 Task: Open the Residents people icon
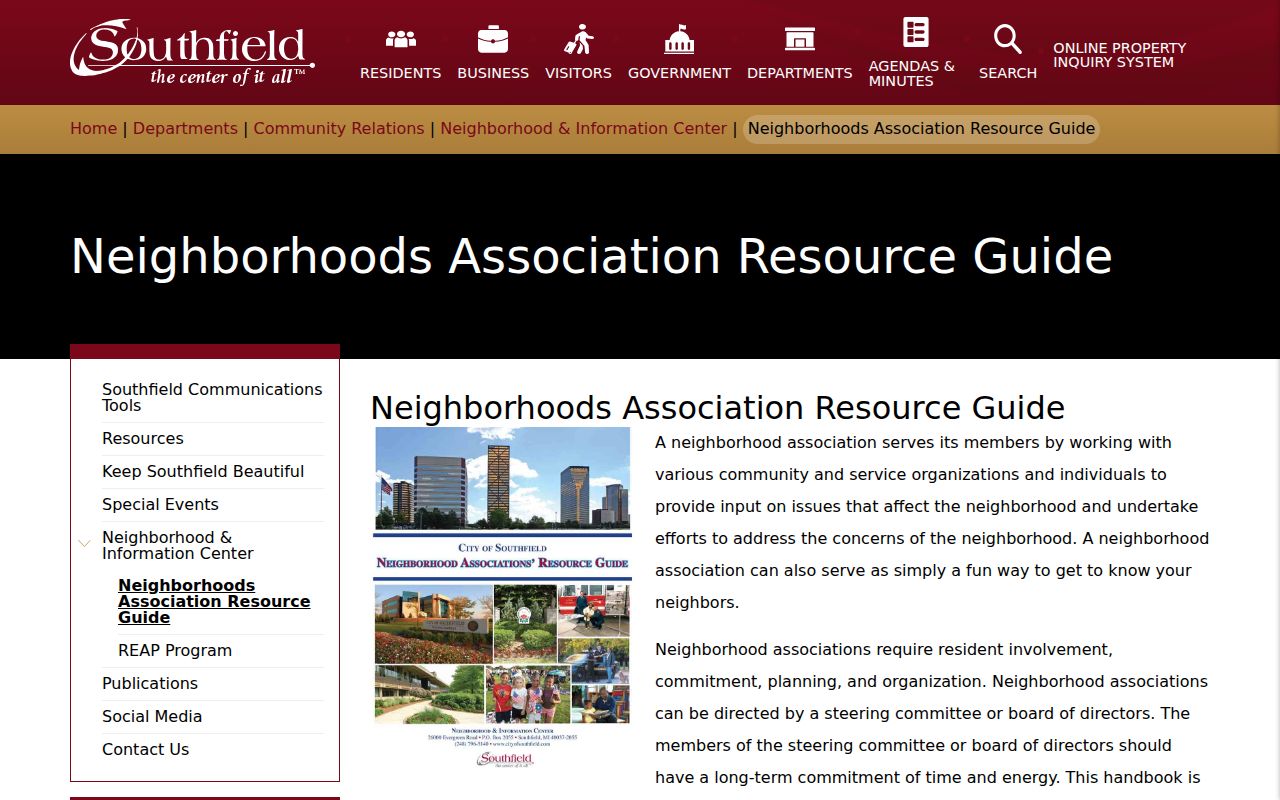click(x=400, y=39)
